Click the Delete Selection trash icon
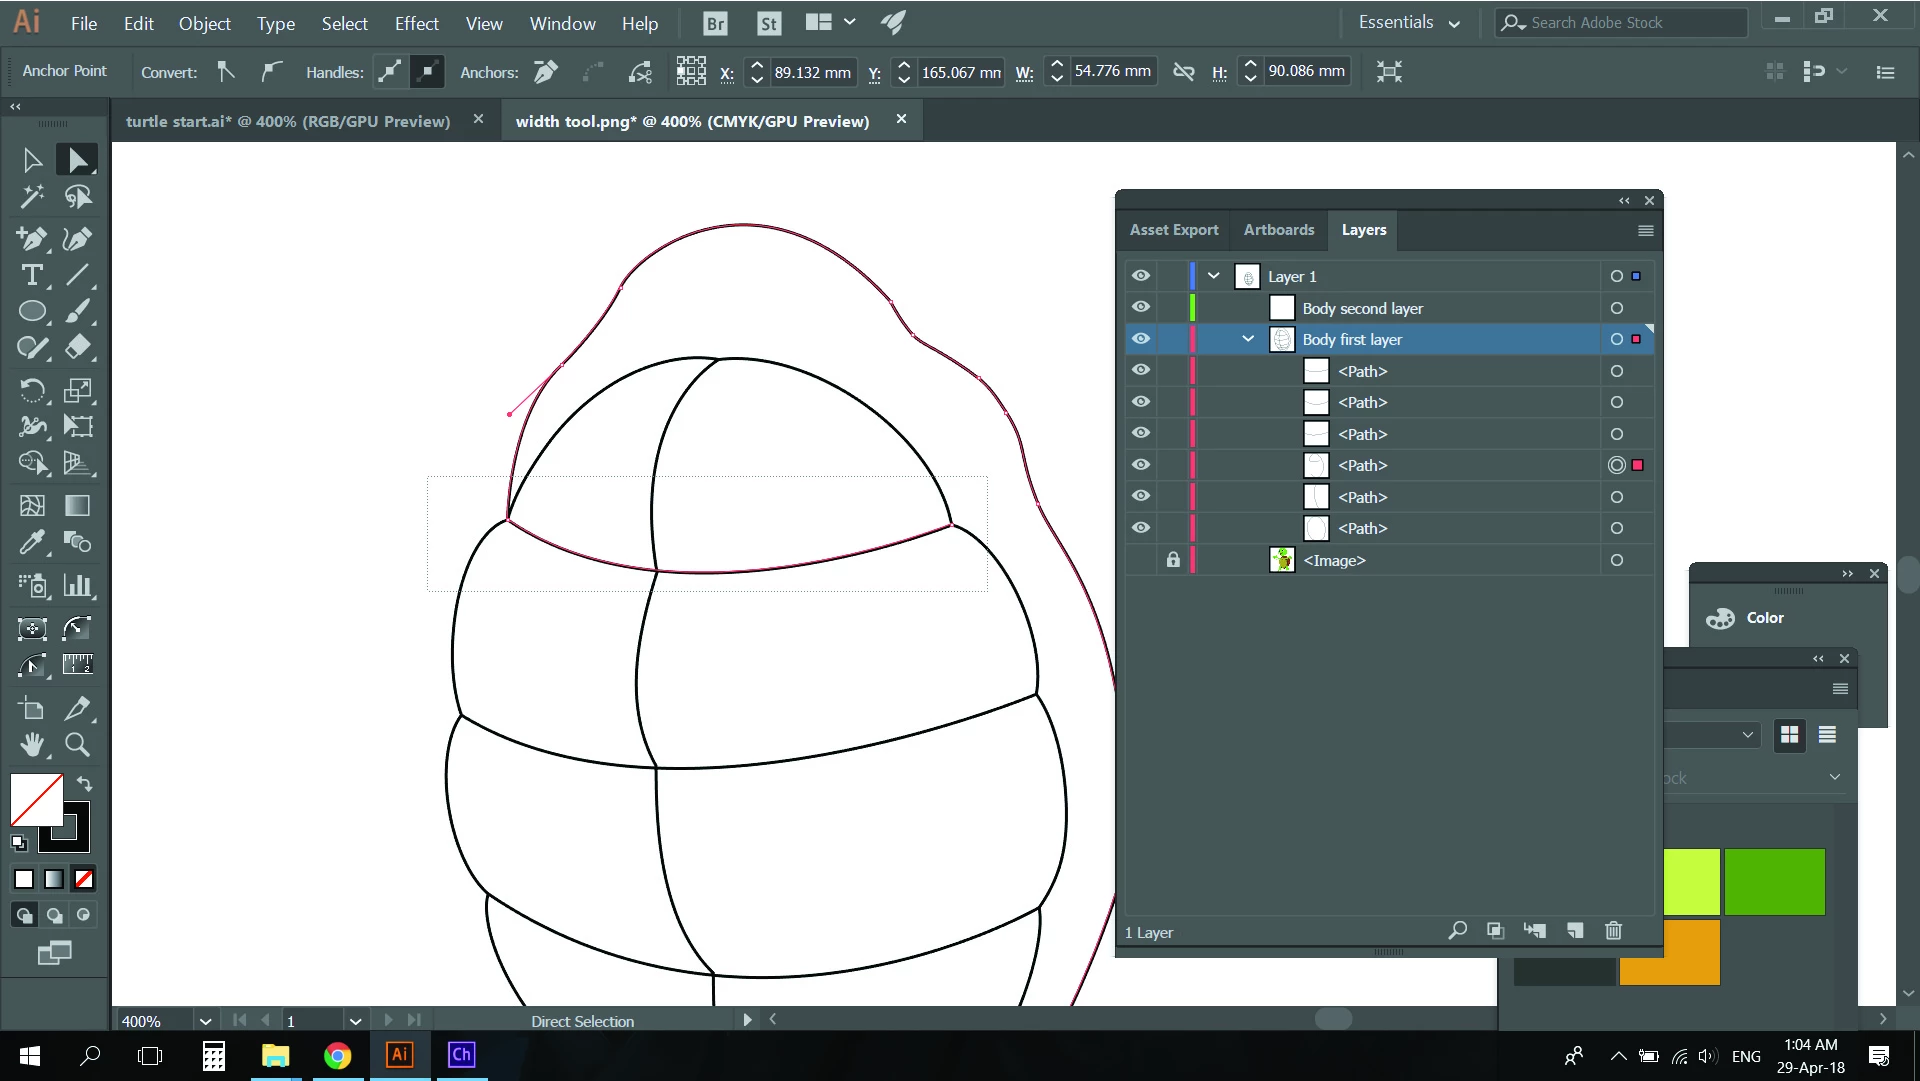This screenshot has height=1081, width=1920. coord(1613,931)
